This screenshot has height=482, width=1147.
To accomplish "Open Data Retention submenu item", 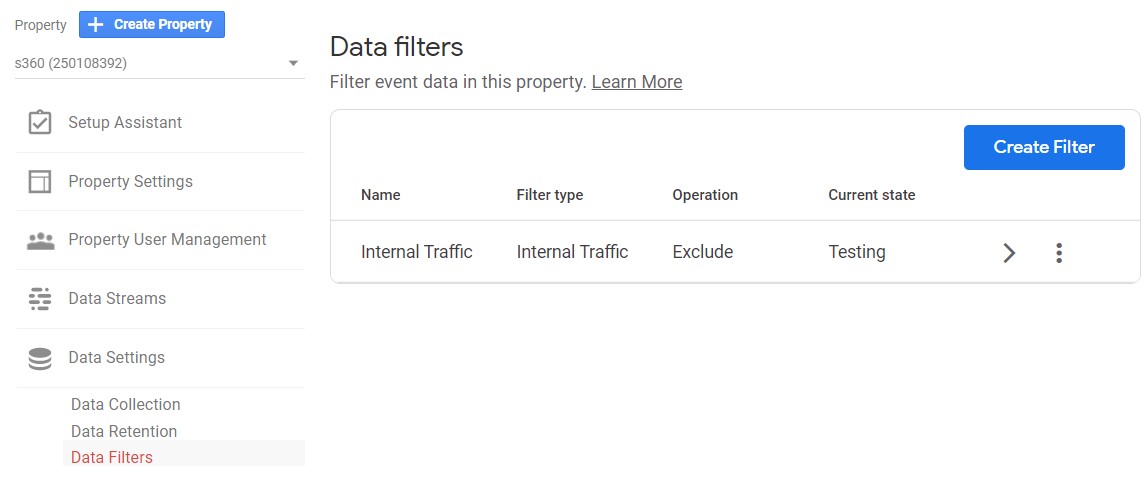I will click(x=124, y=432).
